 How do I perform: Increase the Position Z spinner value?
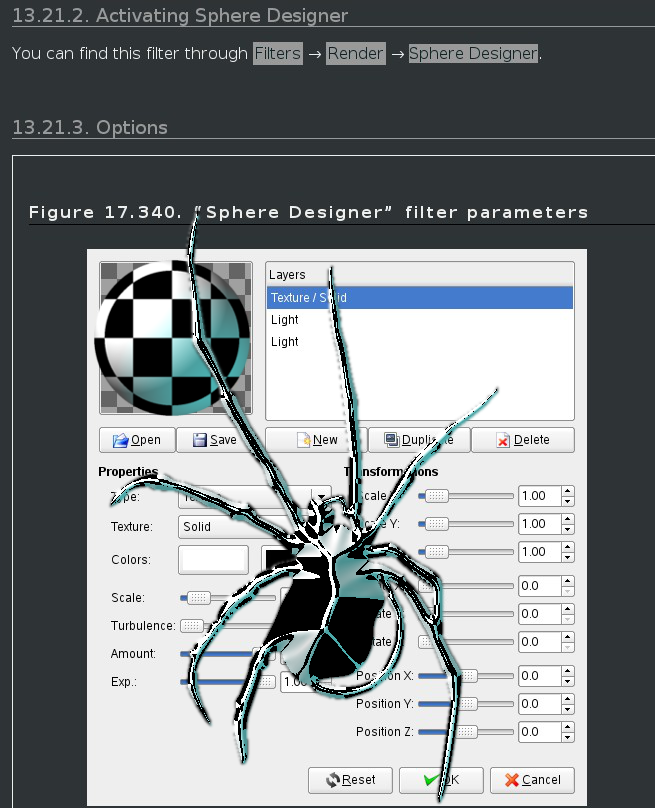pos(567,726)
